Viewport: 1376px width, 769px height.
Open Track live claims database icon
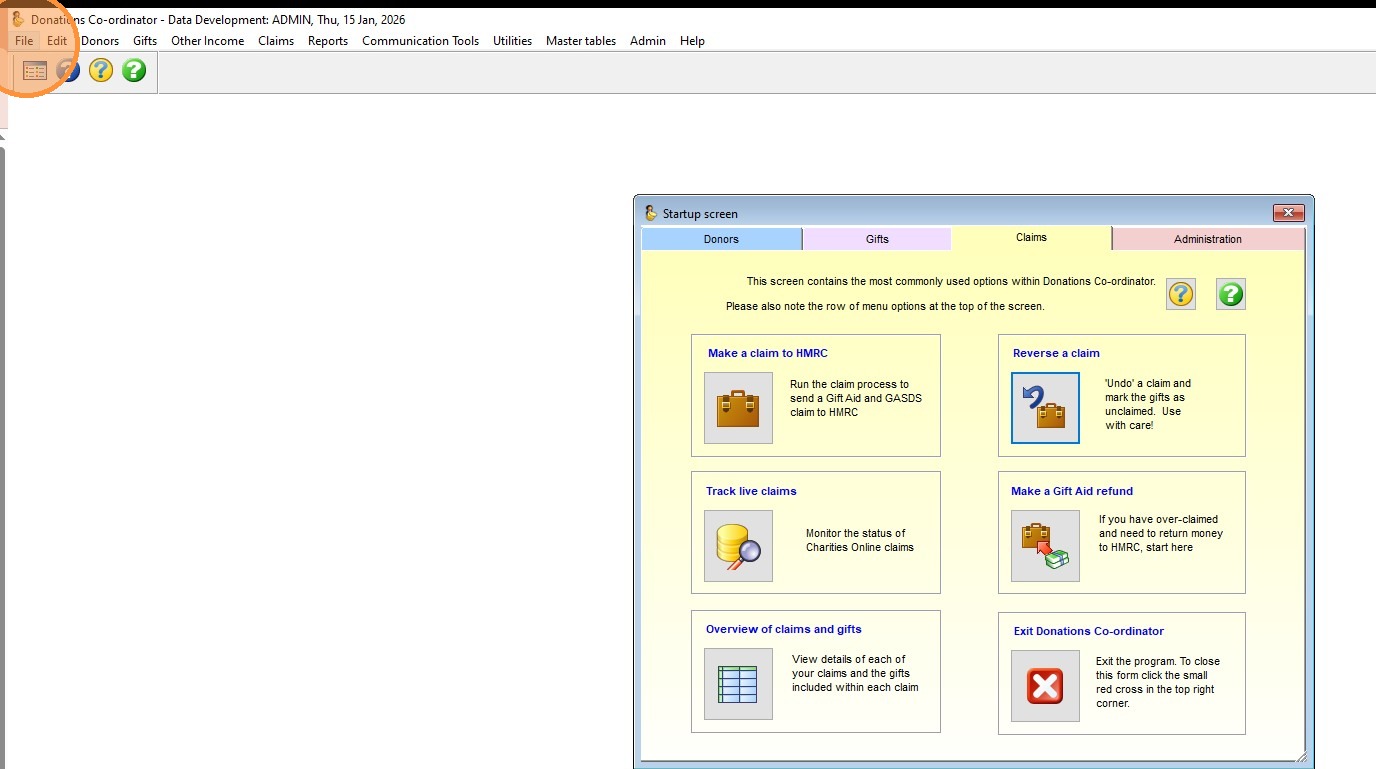tap(738, 546)
